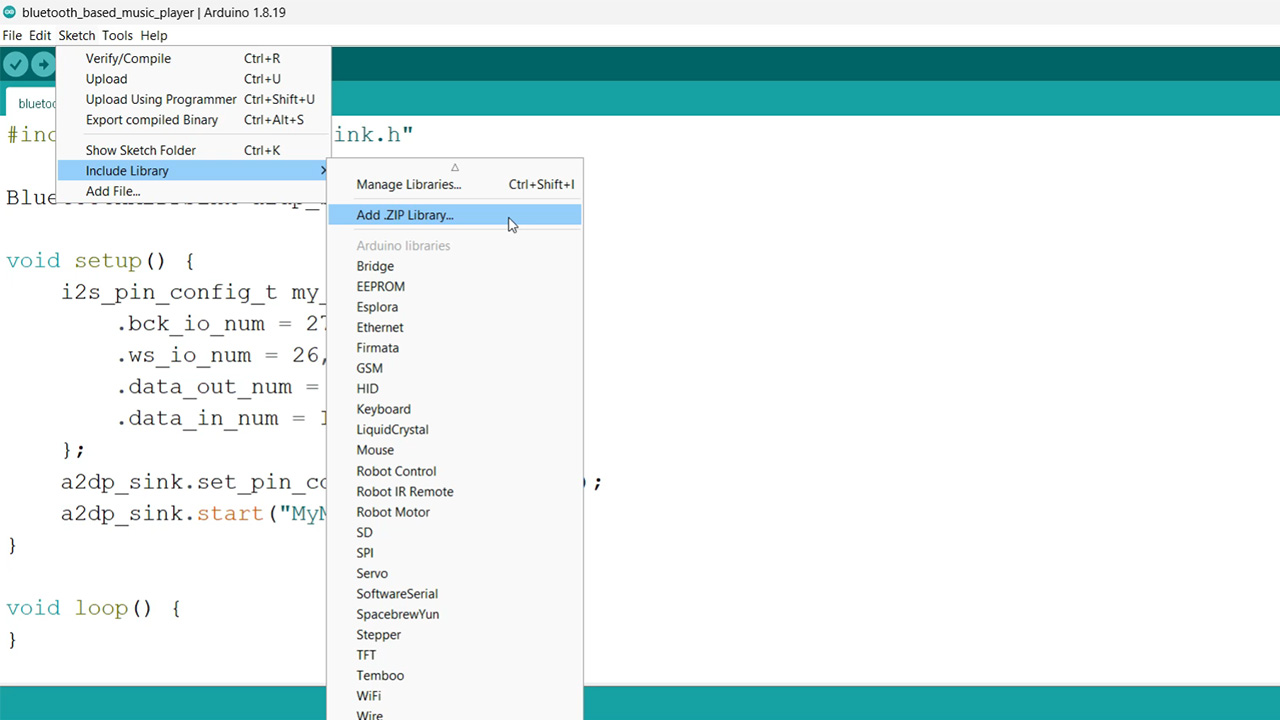Select Add .ZIP Library...
Image resolution: width=1280 pixels, height=720 pixels.
click(455, 215)
